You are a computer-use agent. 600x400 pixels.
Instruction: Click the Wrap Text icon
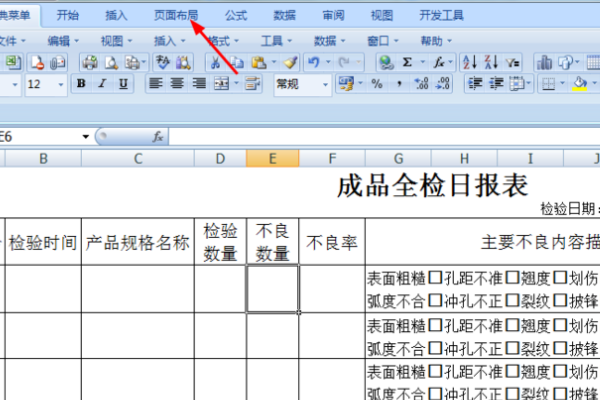tap(252, 83)
